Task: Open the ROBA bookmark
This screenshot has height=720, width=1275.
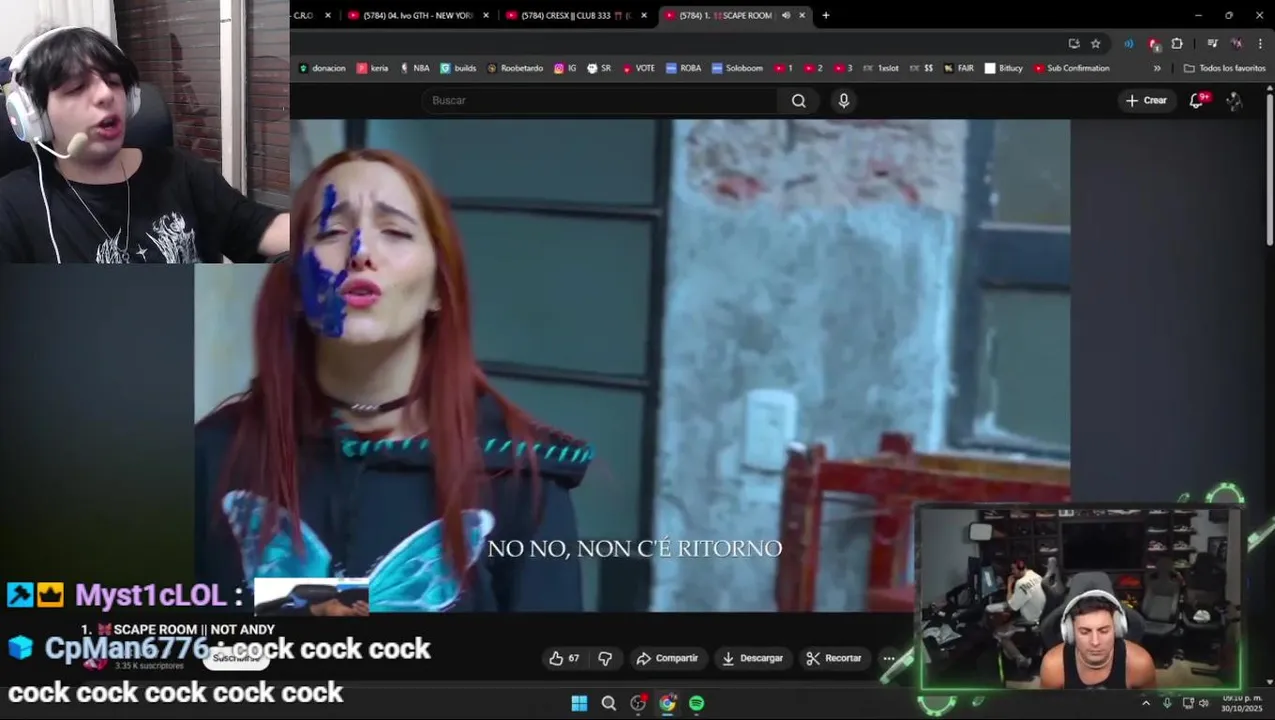Action: pos(684,68)
